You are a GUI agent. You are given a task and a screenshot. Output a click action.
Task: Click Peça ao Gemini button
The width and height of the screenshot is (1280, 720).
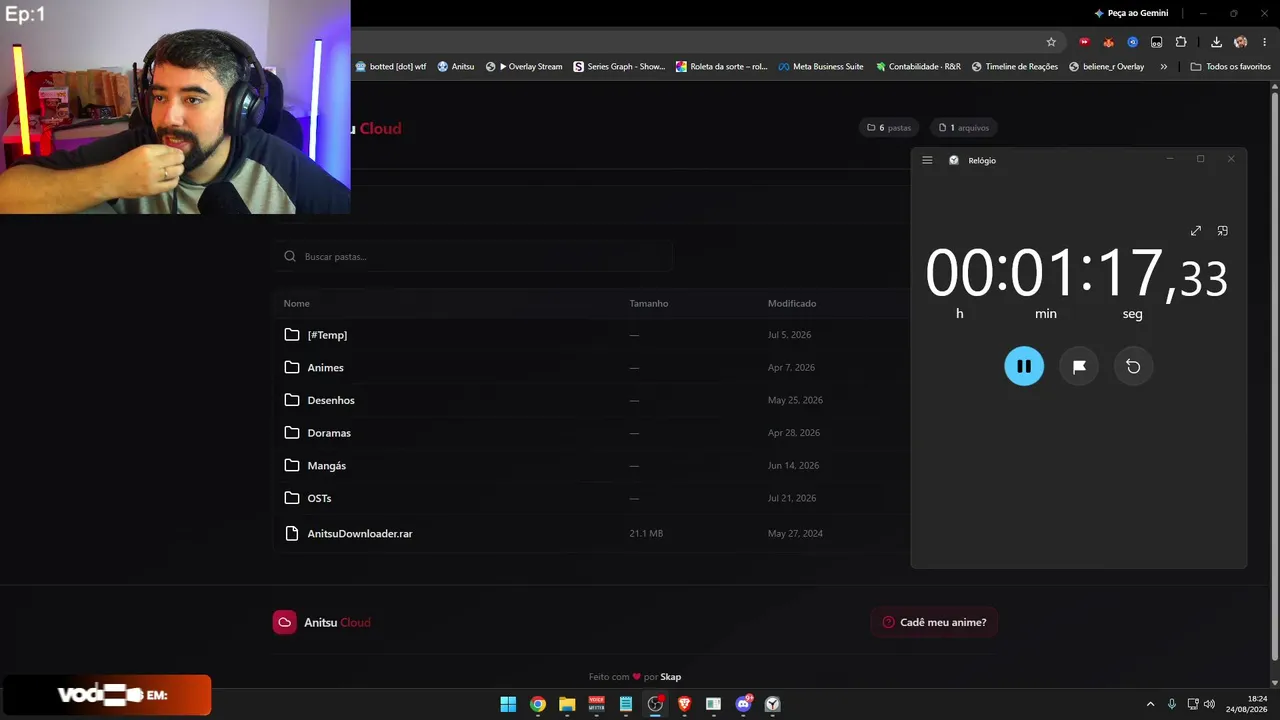pyautogui.click(x=1131, y=13)
